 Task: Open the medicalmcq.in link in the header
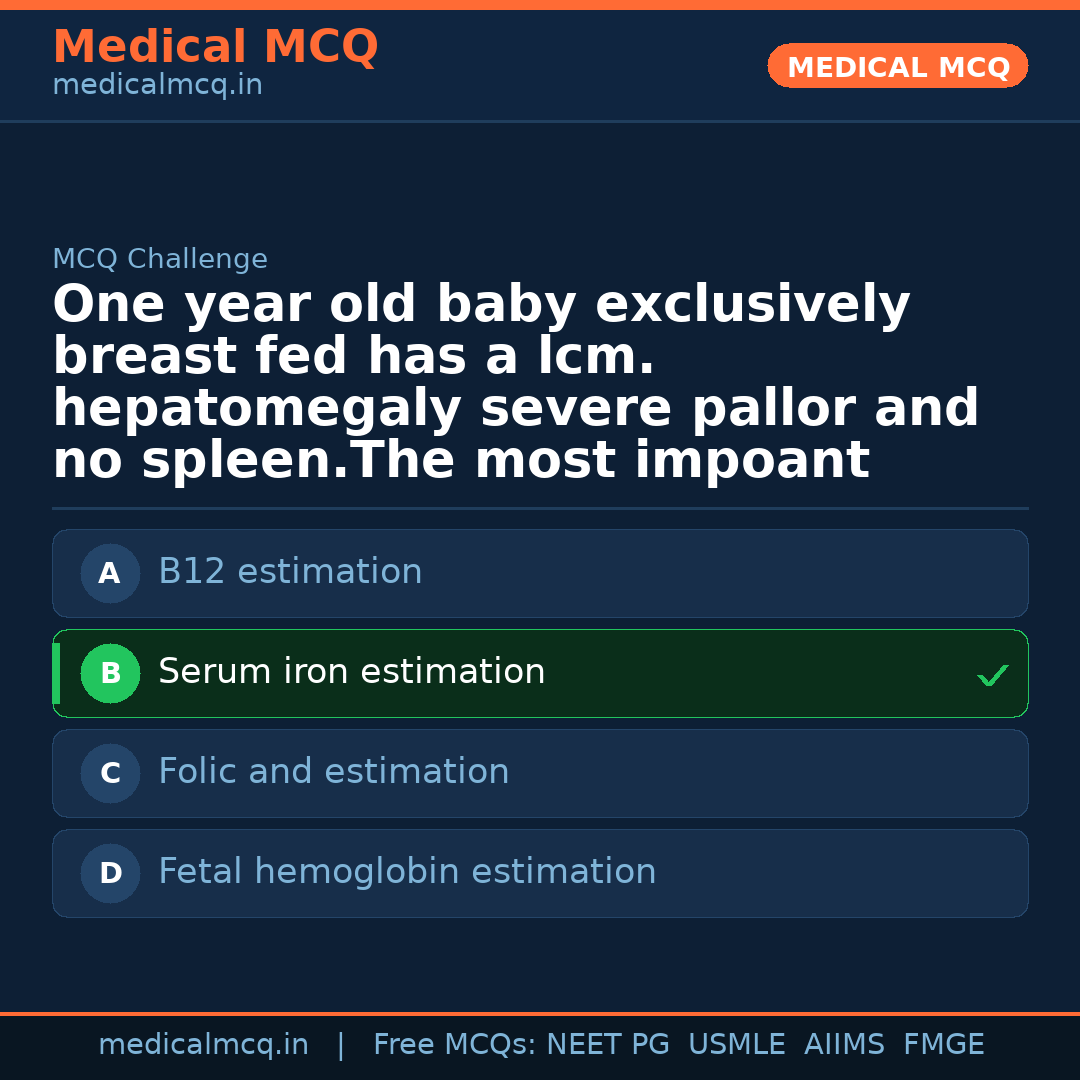pos(156,84)
